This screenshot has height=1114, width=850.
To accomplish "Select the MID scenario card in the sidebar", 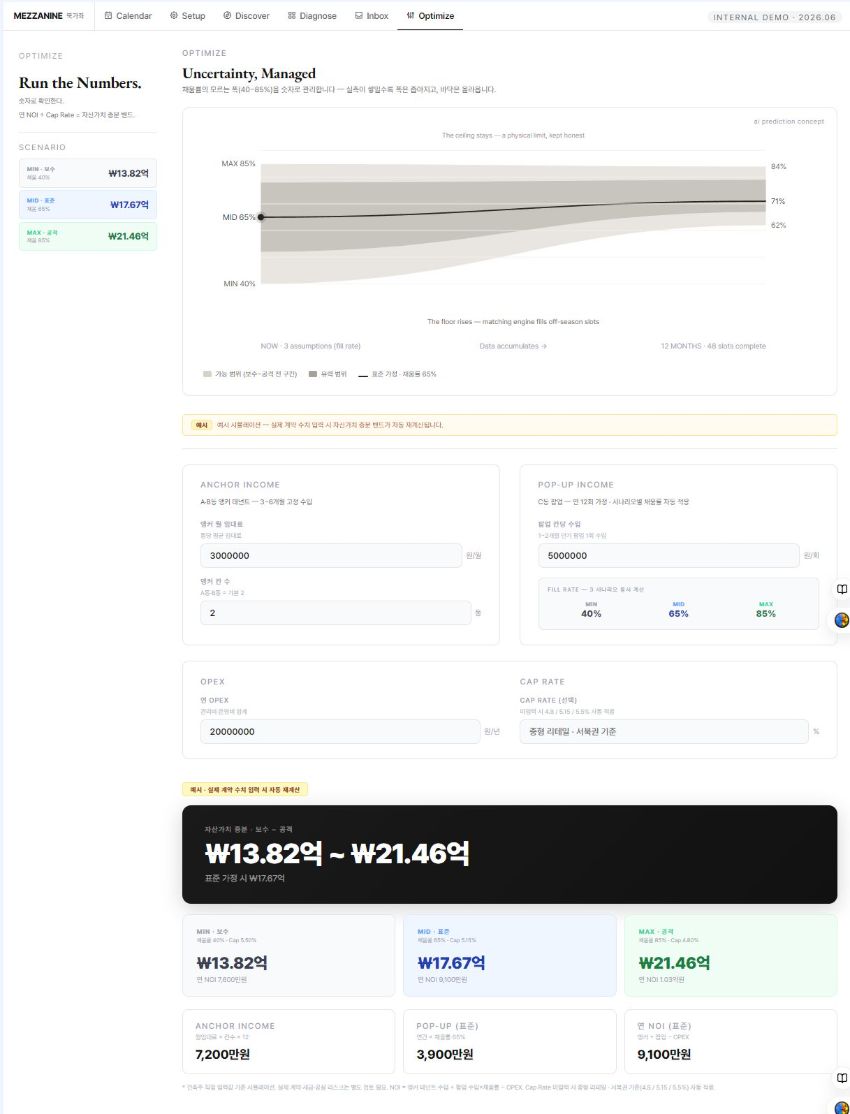I will point(87,205).
